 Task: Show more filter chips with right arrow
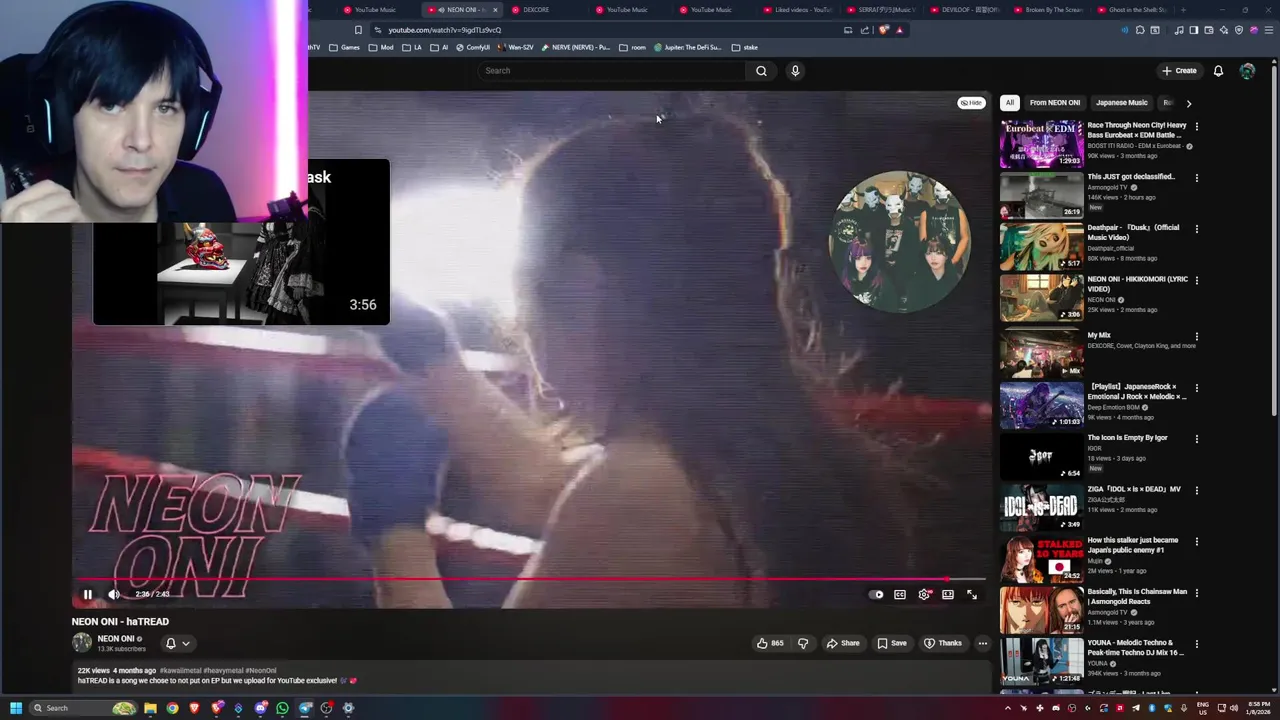(x=1188, y=103)
